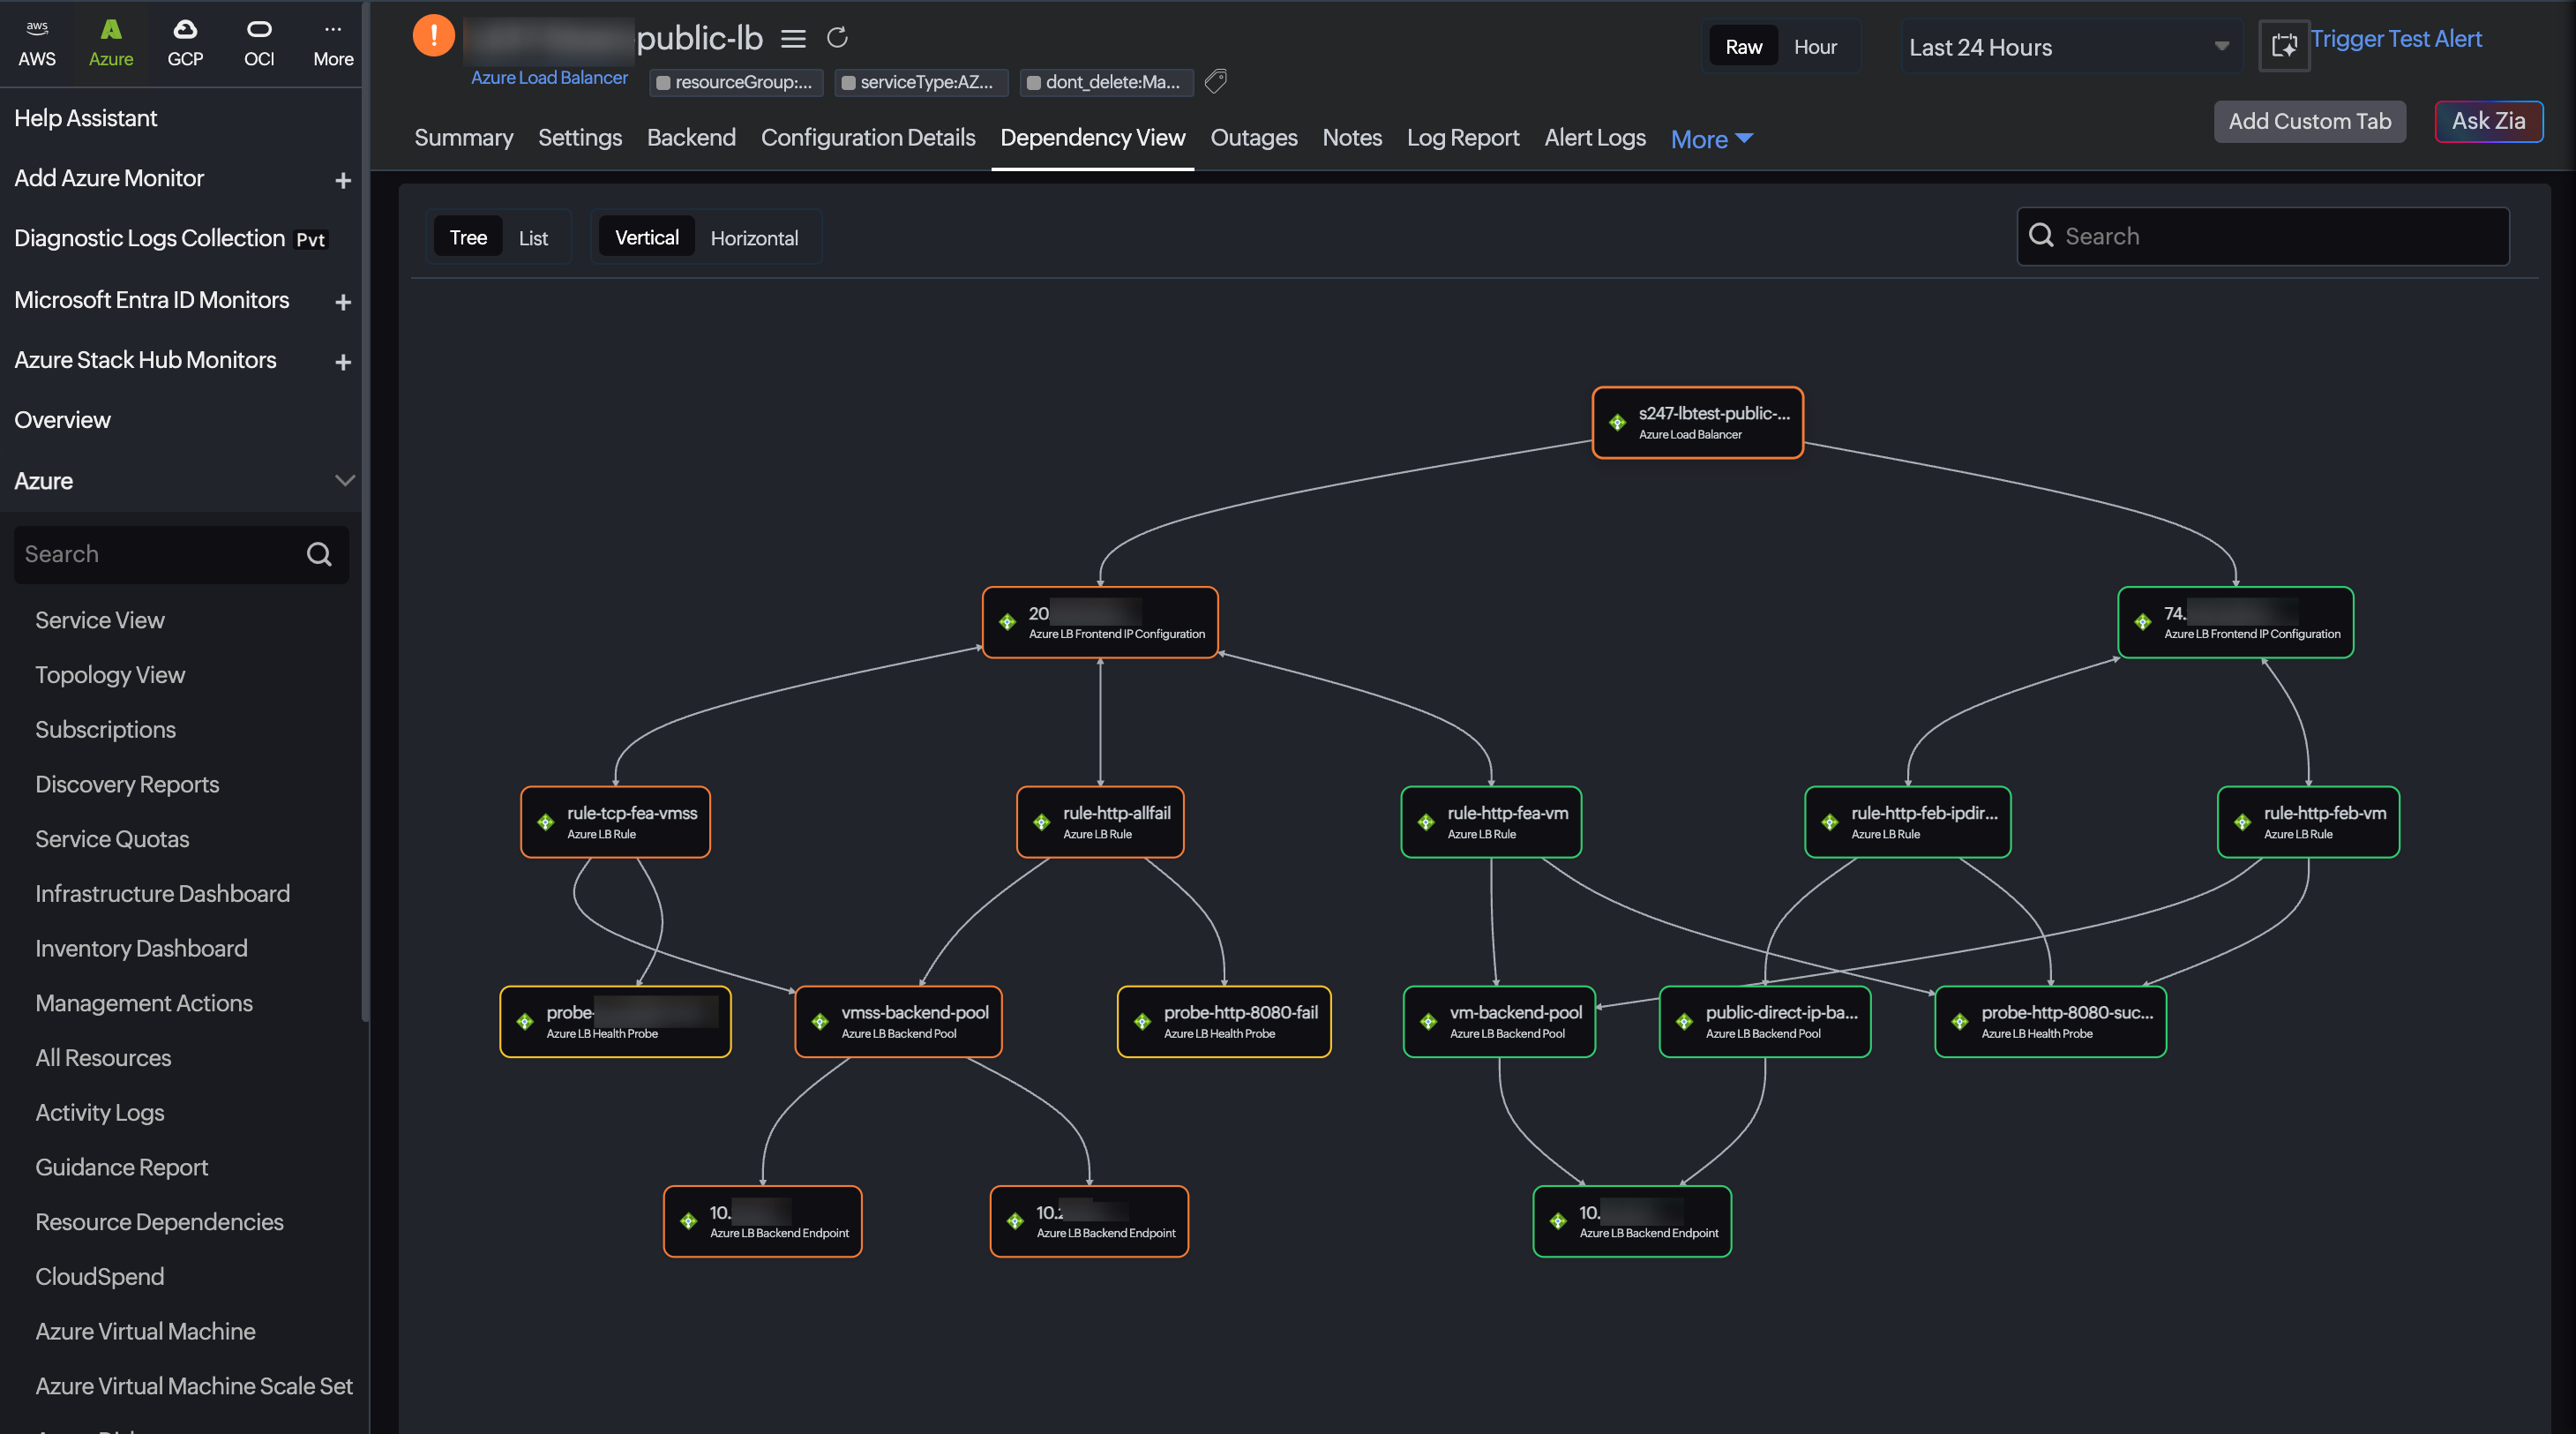This screenshot has width=2576, height=1434.
Task: Select Hour data granularity
Action: point(1815,46)
